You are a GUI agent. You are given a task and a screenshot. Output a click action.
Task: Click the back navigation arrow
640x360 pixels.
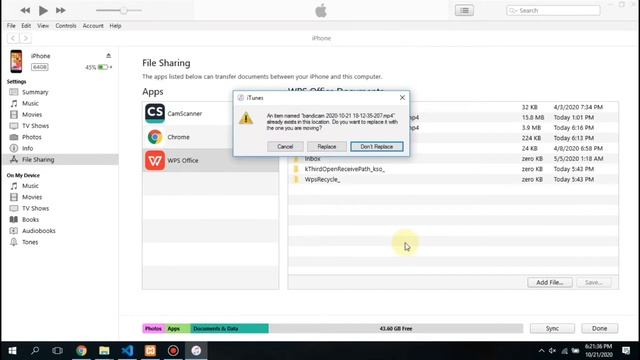tap(13, 38)
